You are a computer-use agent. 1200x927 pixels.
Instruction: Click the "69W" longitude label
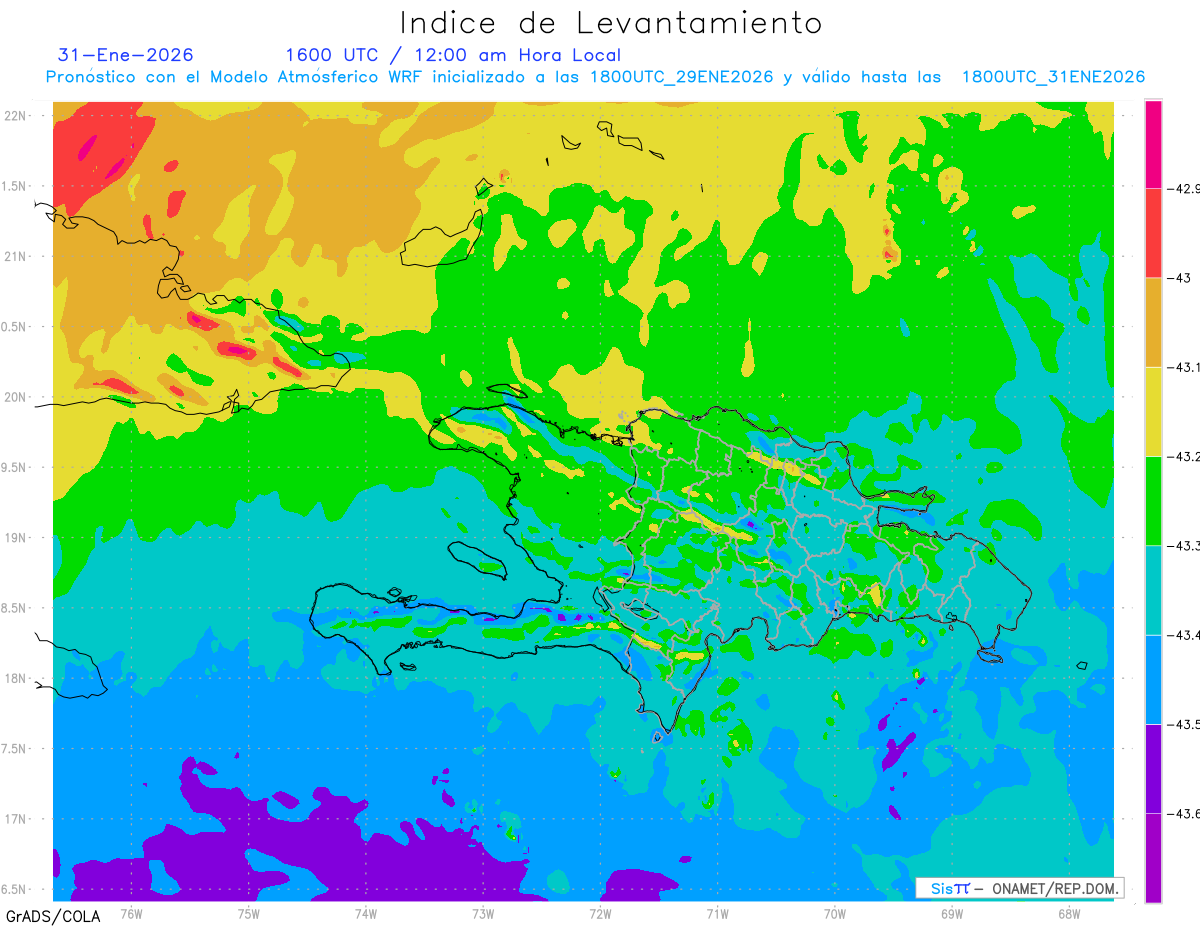951,913
